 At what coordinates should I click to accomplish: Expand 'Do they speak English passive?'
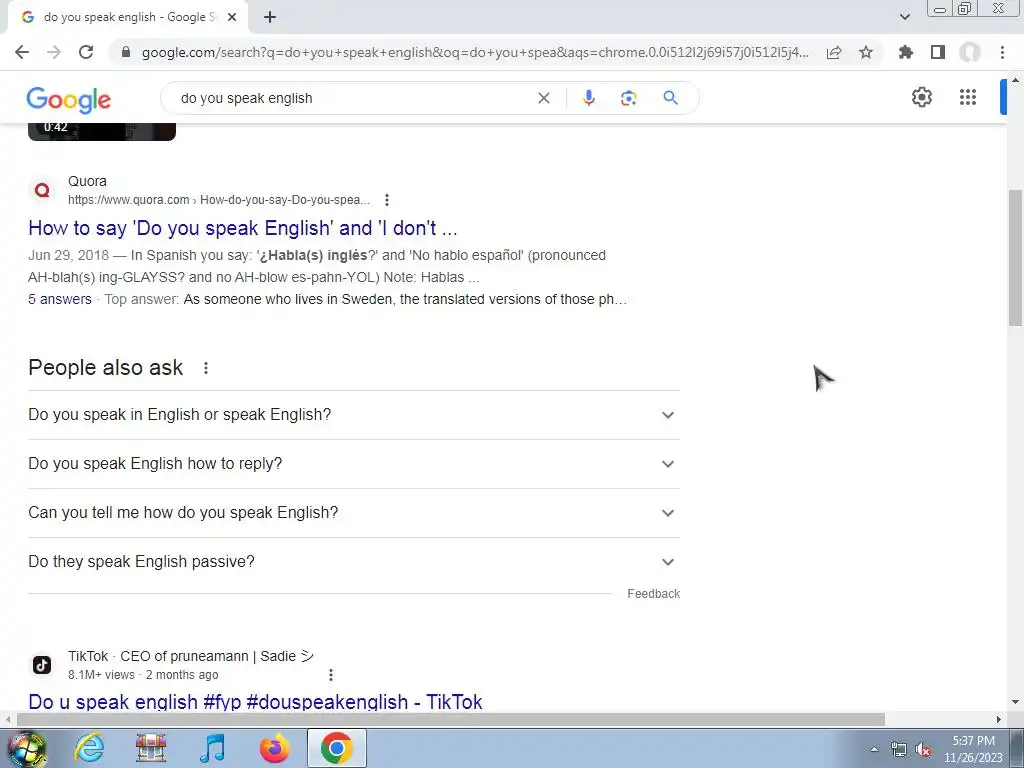[x=353, y=562]
